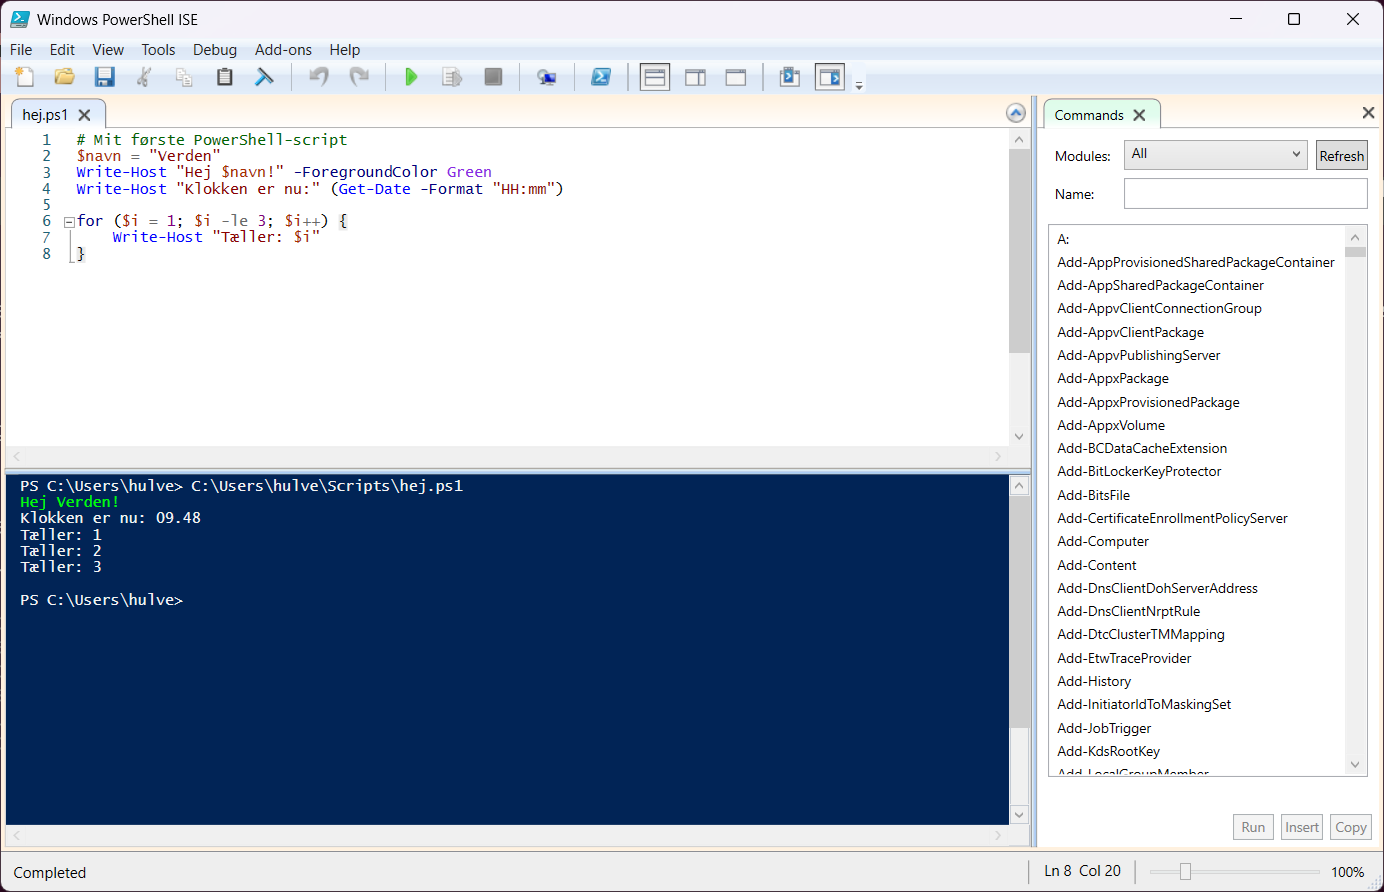Open the File menu
Viewport: 1384px width, 892px height.
(x=21, y=50)
